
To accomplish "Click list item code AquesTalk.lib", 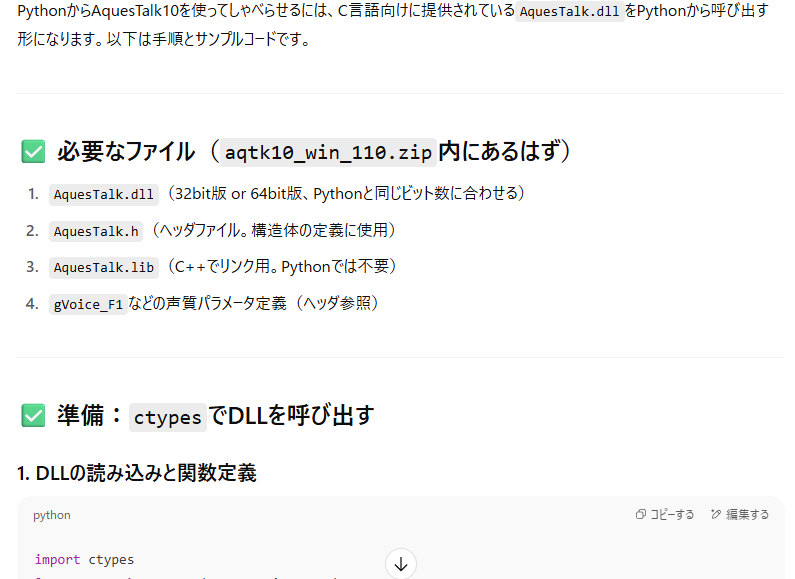I will click(x=103, y=268).
